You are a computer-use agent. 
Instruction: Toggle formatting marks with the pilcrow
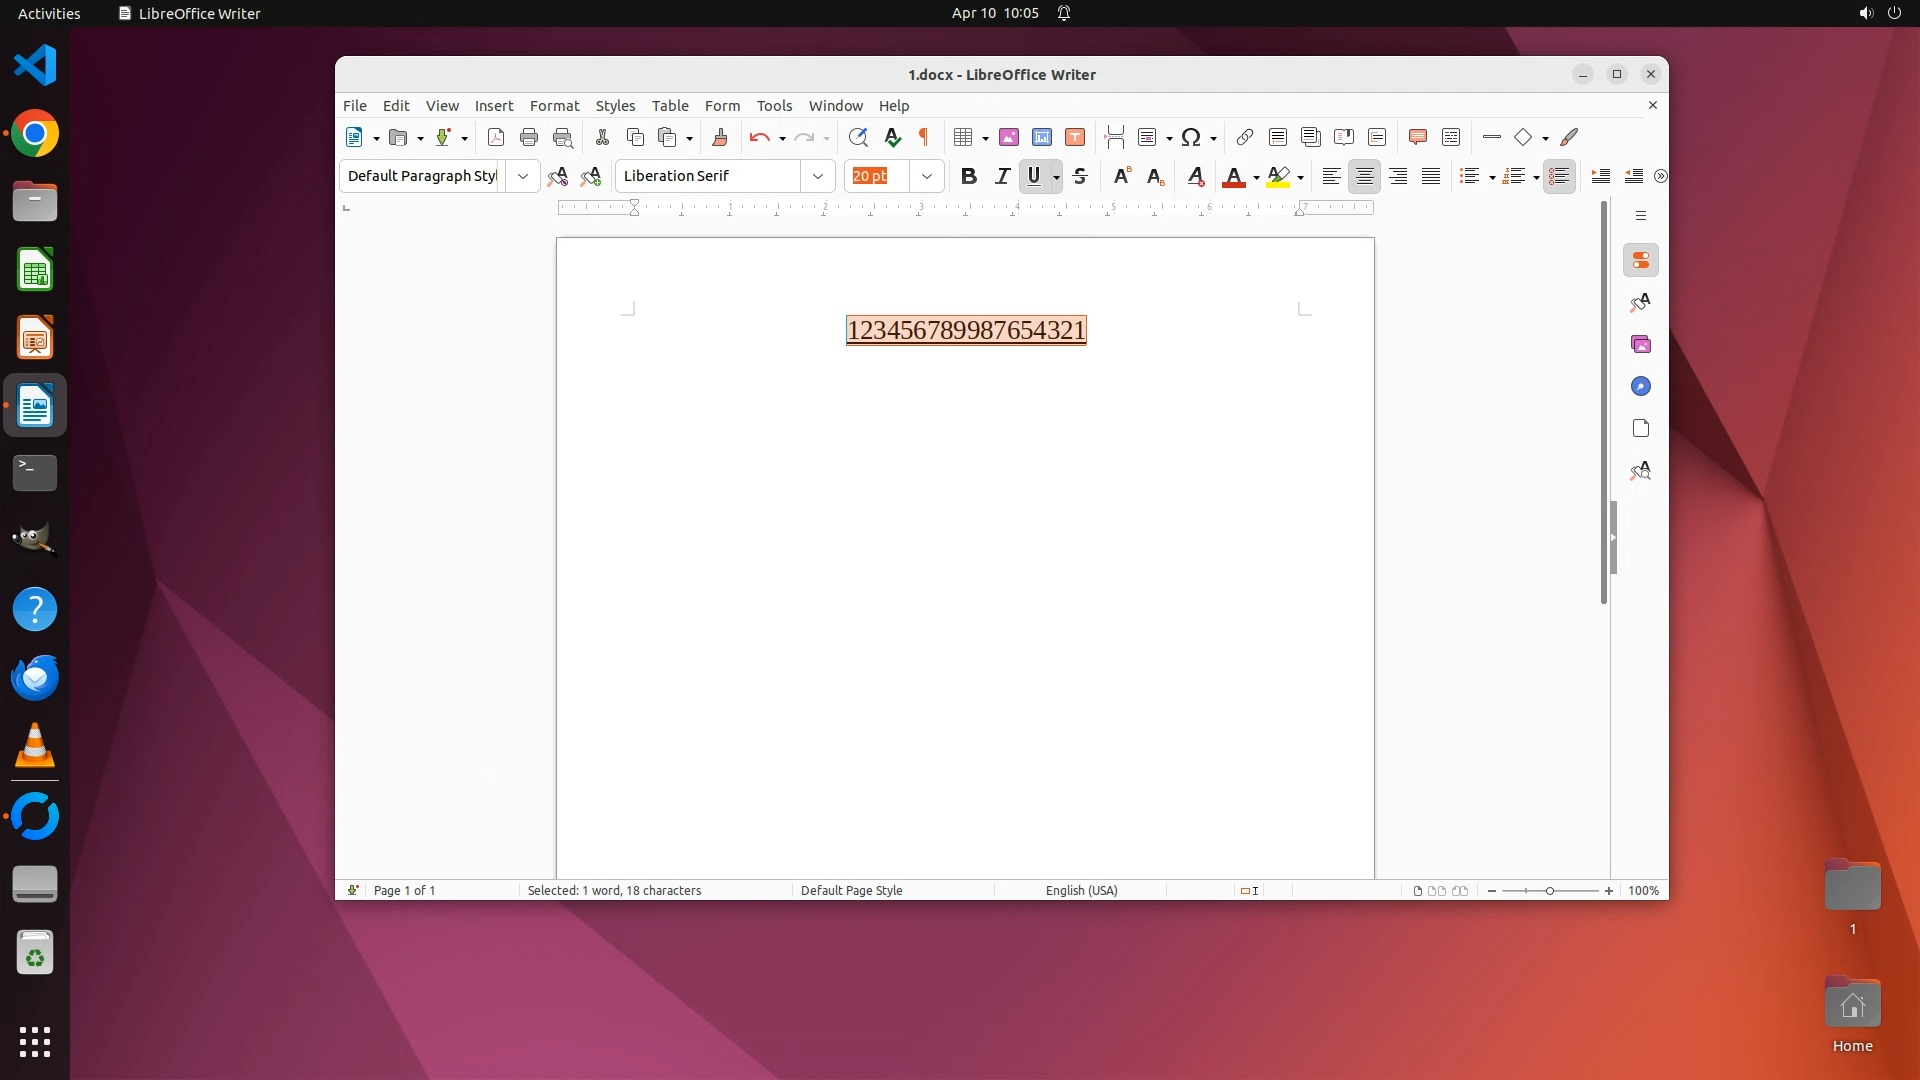click(924, 138)
